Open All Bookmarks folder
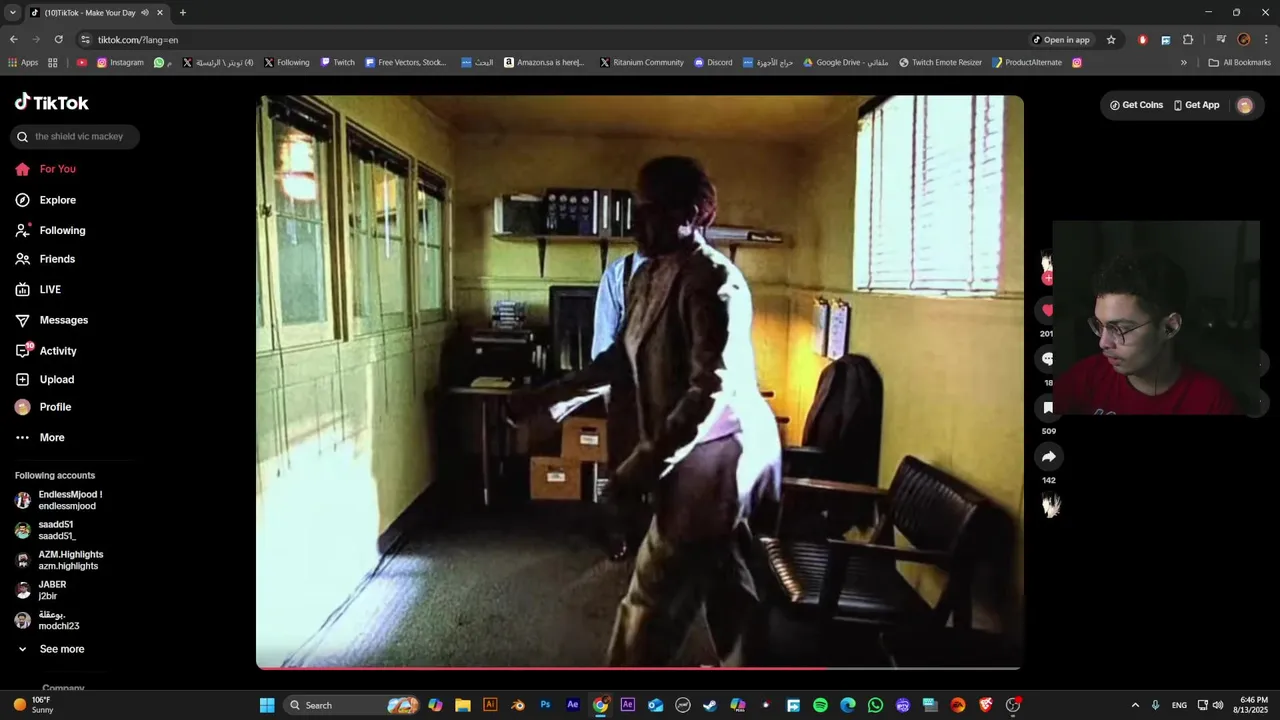 pos(1240,62)
